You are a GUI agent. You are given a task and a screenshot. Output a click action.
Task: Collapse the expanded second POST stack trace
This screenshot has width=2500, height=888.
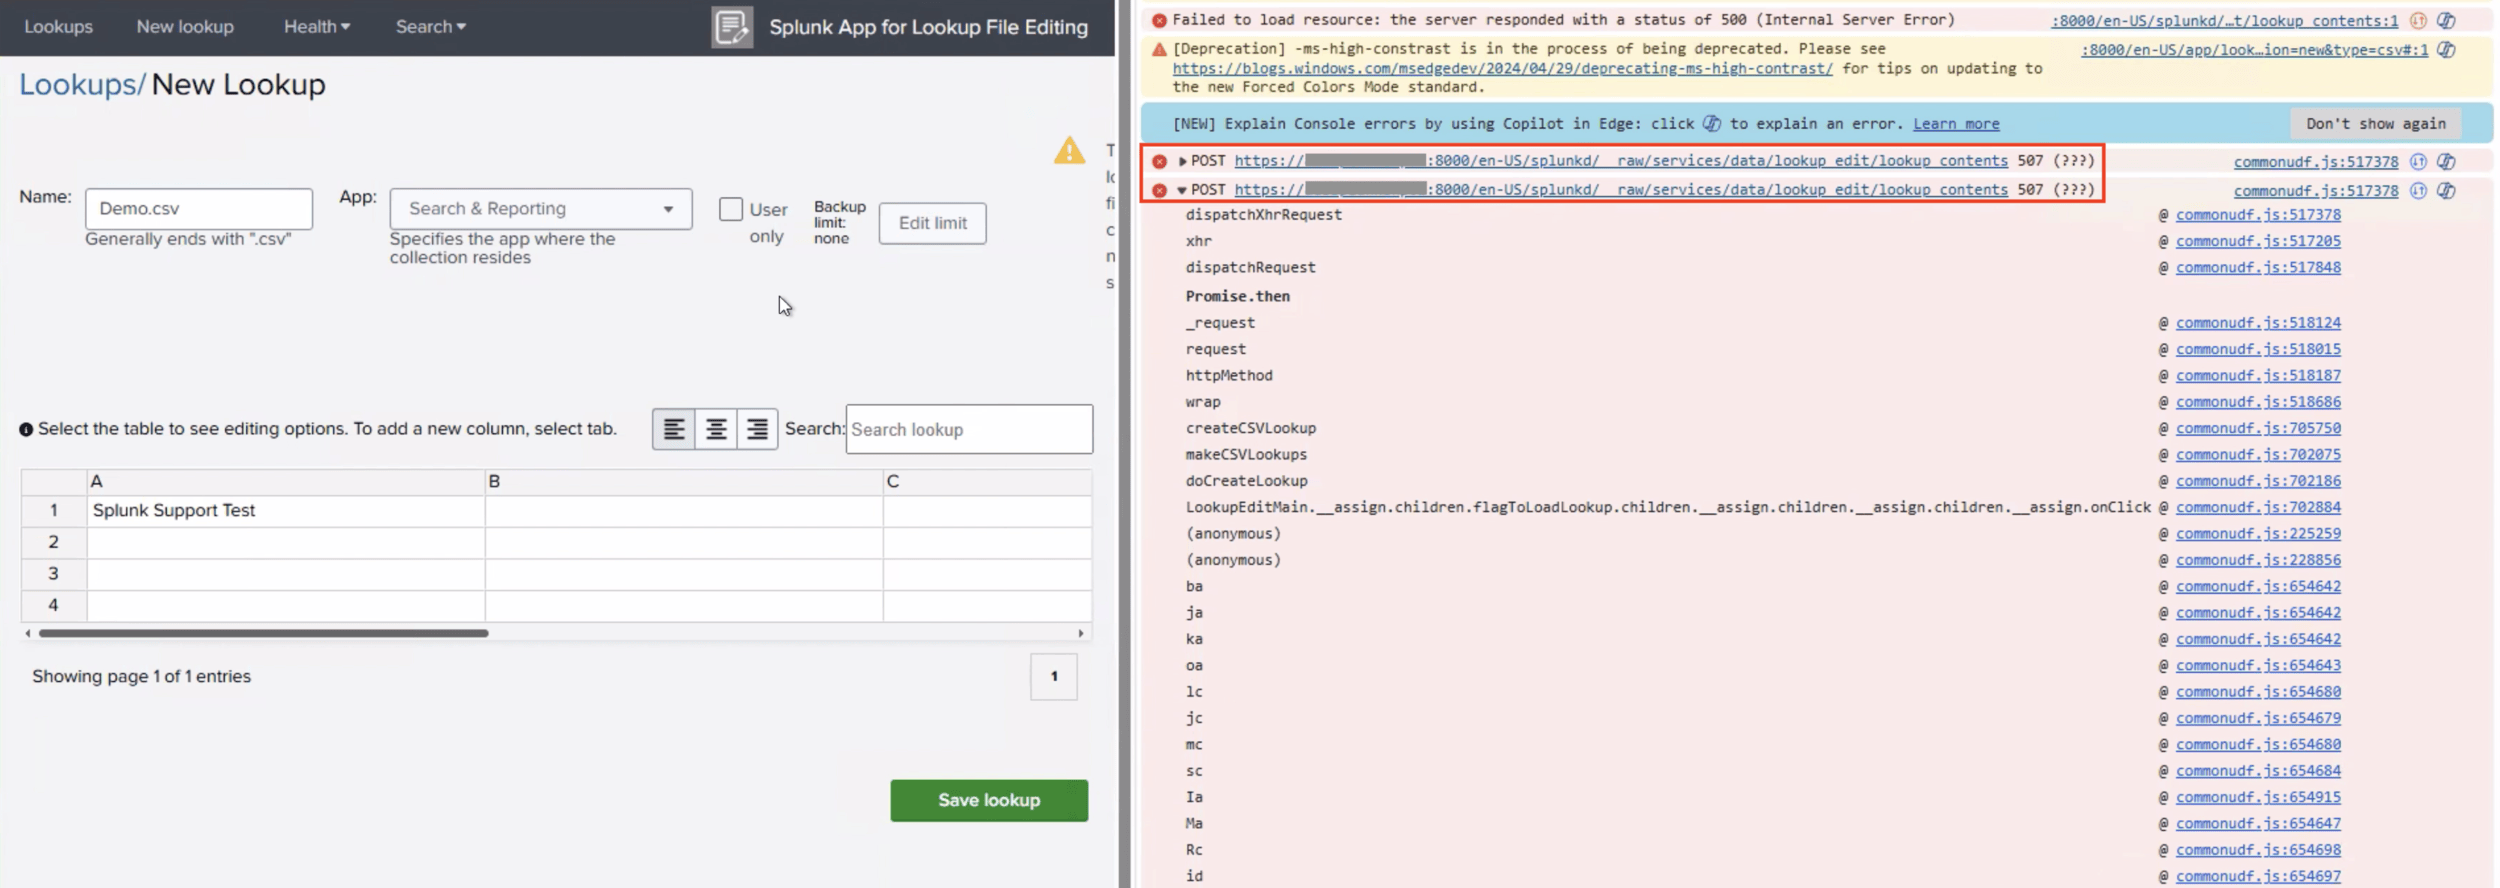(x=1182, y=190)
